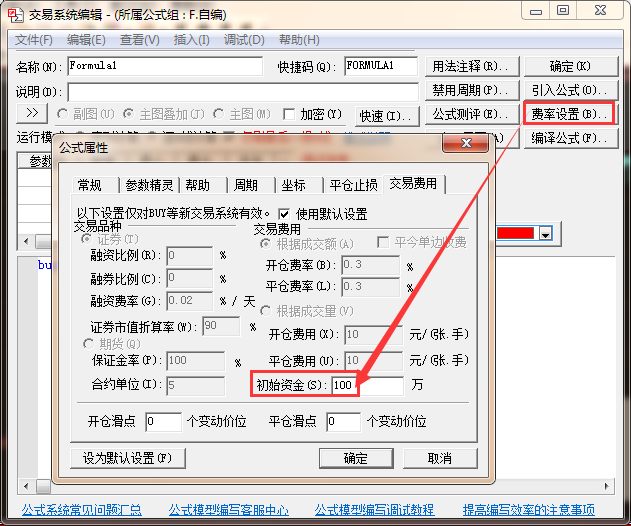Viewport: 631px width, 526px height.
Task: Click the 证券市值折算率(W) field
Action: (221, 326)
